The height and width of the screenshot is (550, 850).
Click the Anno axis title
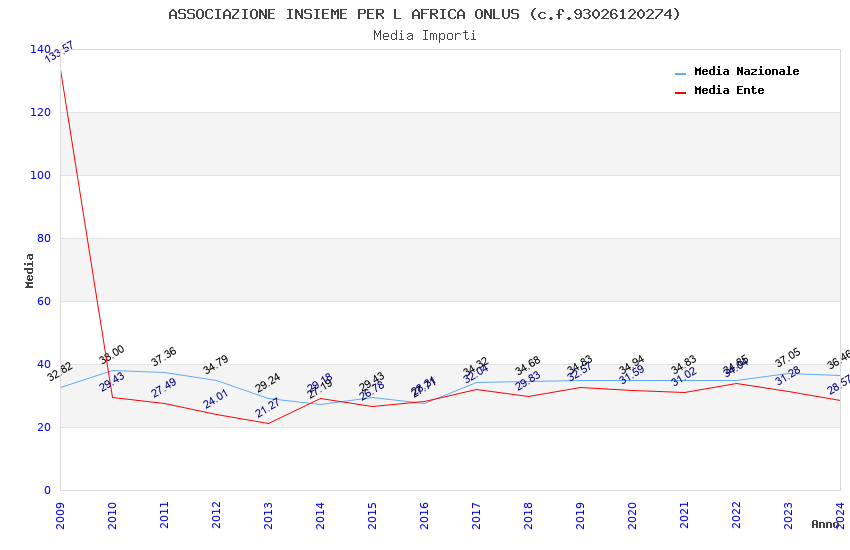pyautogui.click(x=825, y=524)
